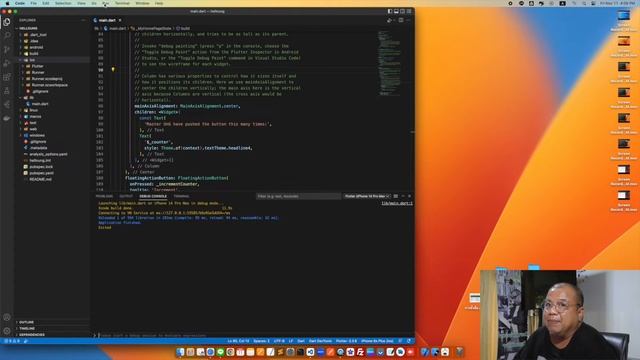Image resolution: width=640 pixels, height=360 pixels.
Task: Open the FileZilla icon in the Dock
Action: tap(360, 352)
